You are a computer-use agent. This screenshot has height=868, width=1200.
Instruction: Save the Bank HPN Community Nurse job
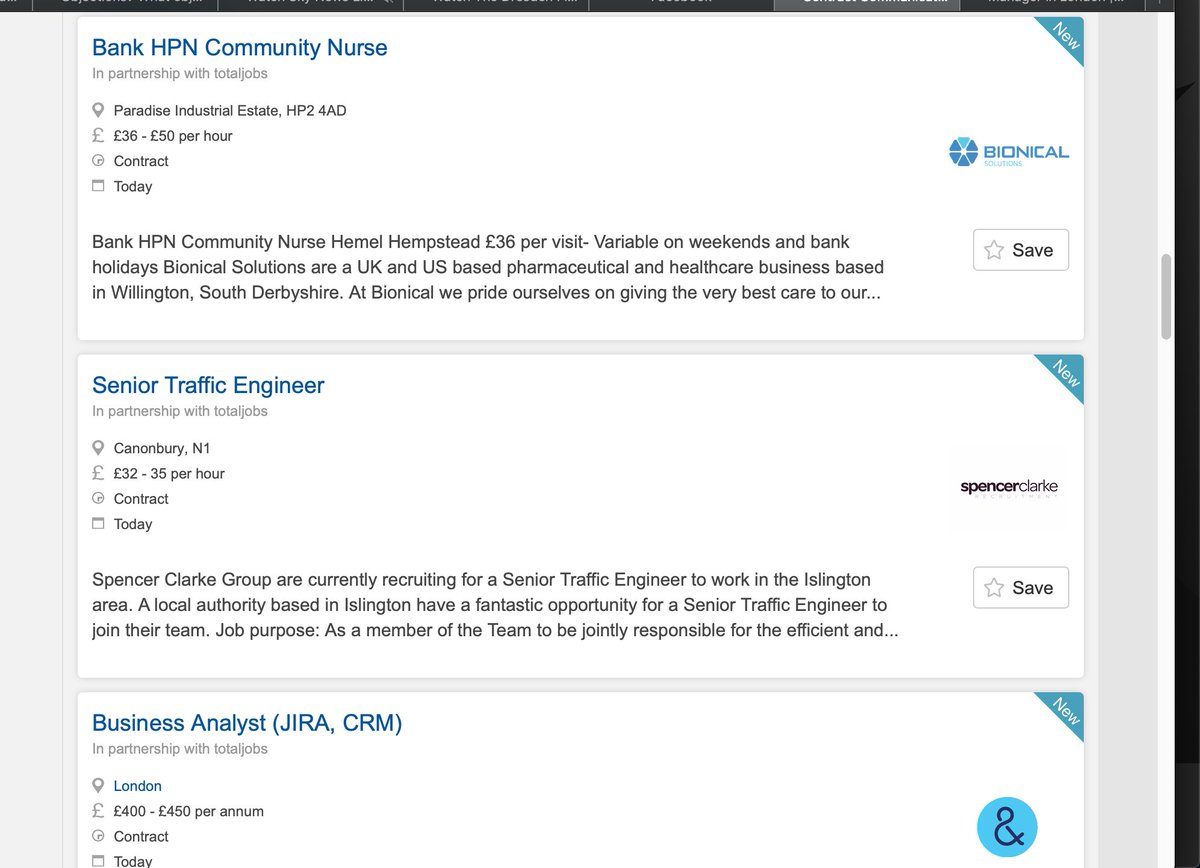1020,250
